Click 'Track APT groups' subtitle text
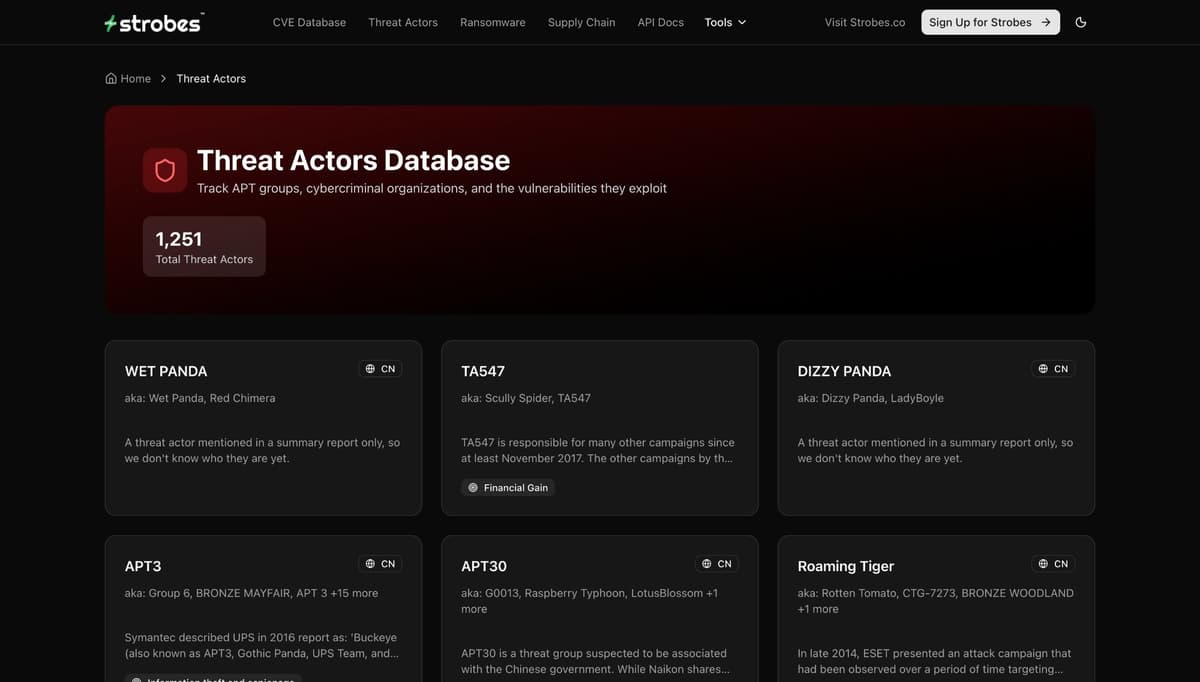1200x682 pixels. (432, 188)
